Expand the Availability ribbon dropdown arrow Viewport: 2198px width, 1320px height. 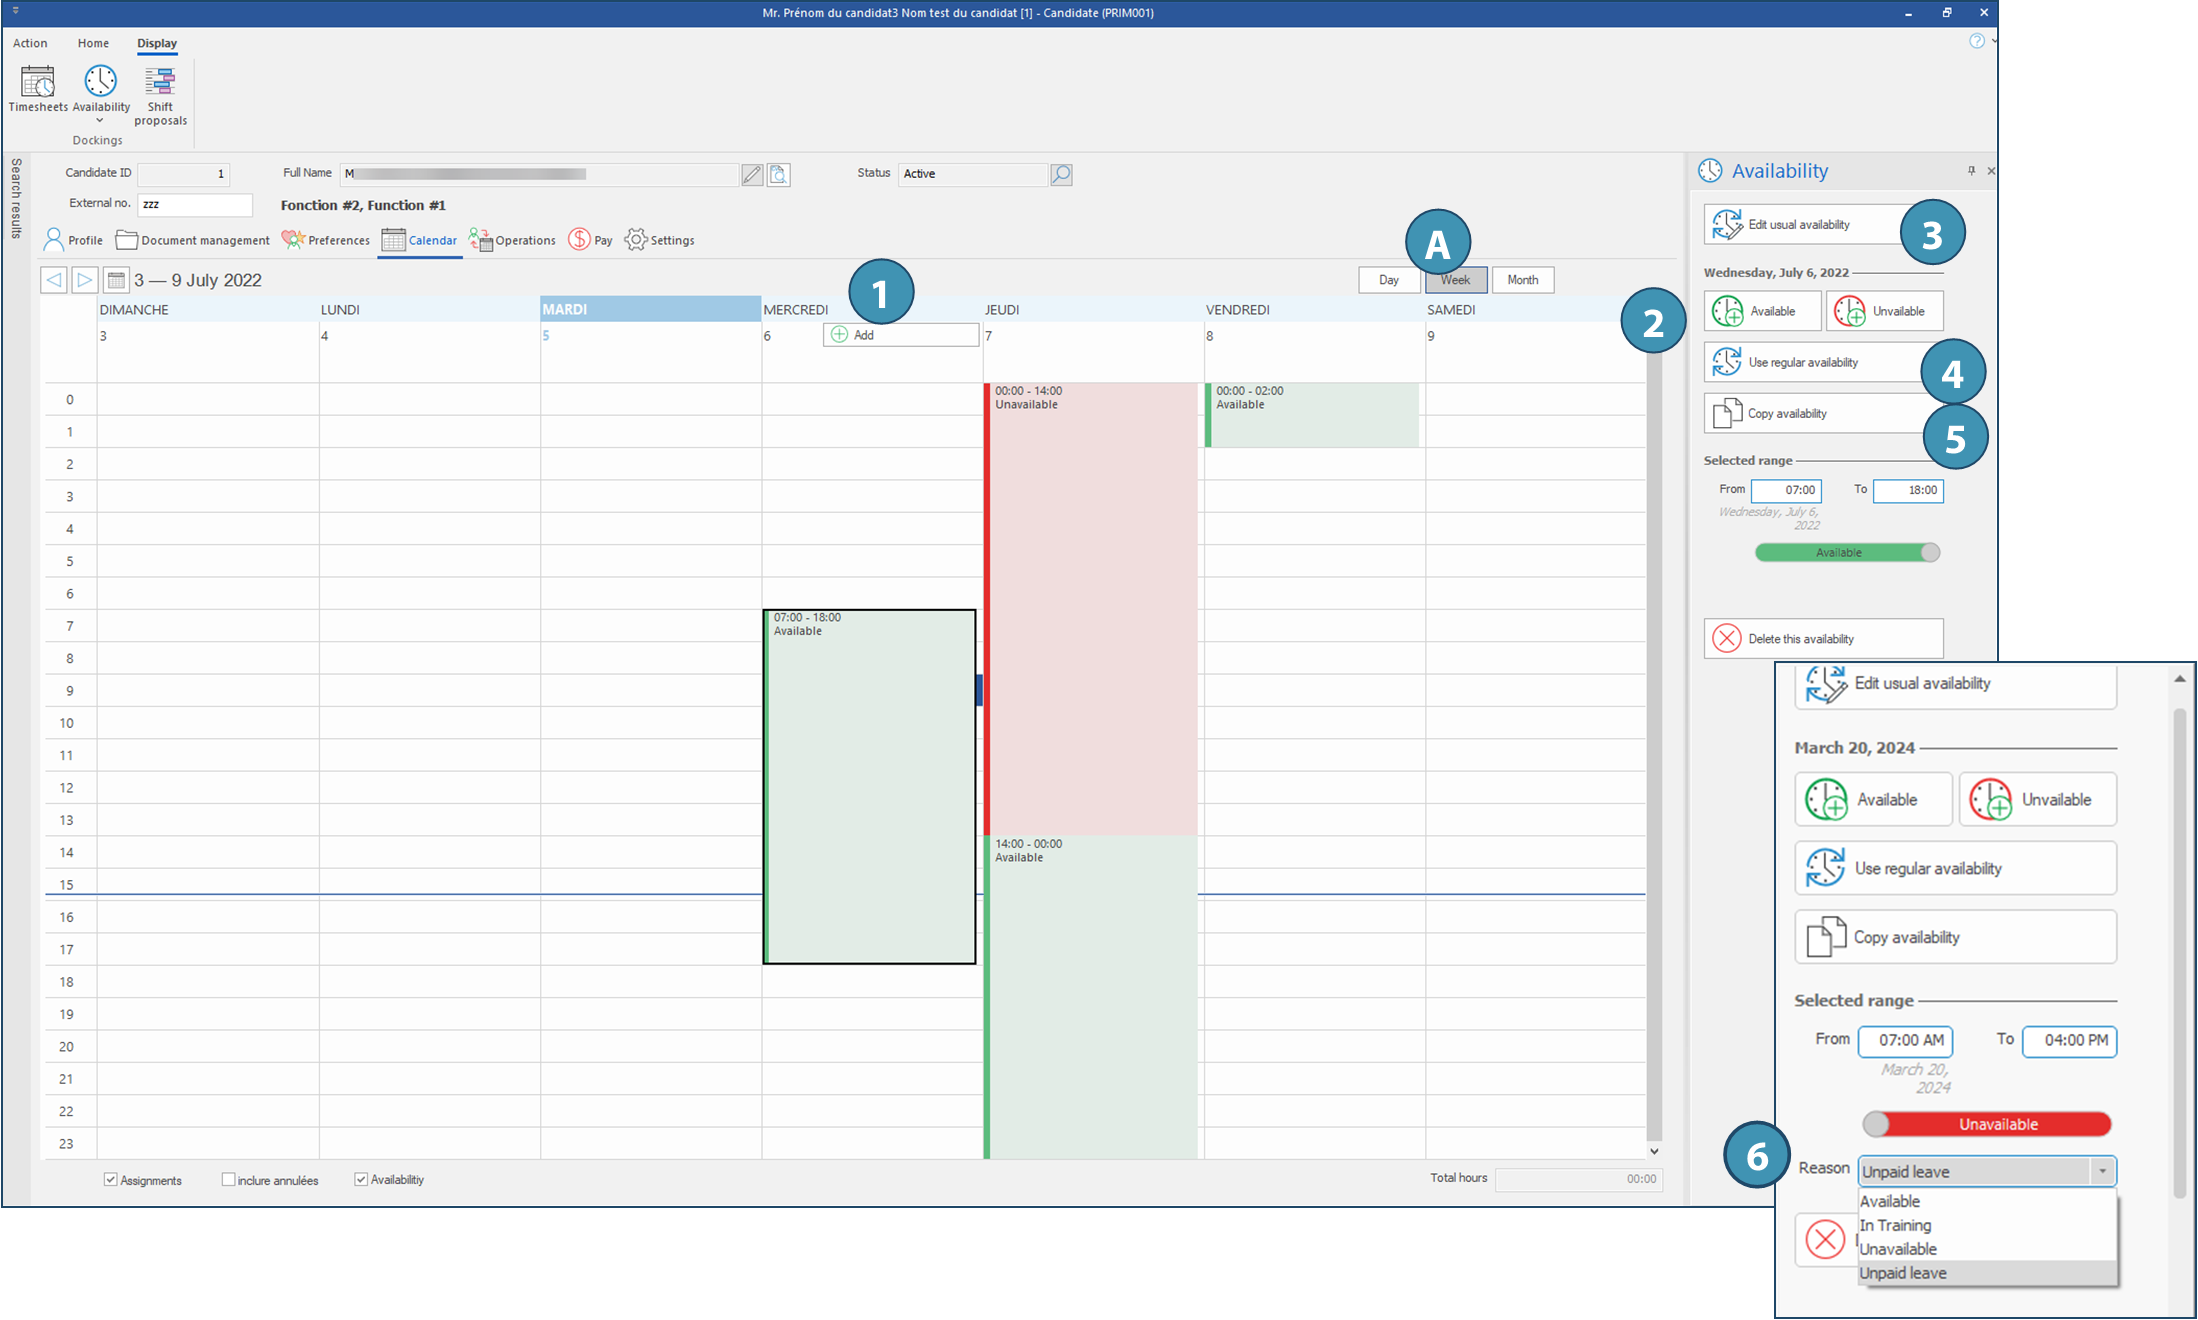click(100, 121)
